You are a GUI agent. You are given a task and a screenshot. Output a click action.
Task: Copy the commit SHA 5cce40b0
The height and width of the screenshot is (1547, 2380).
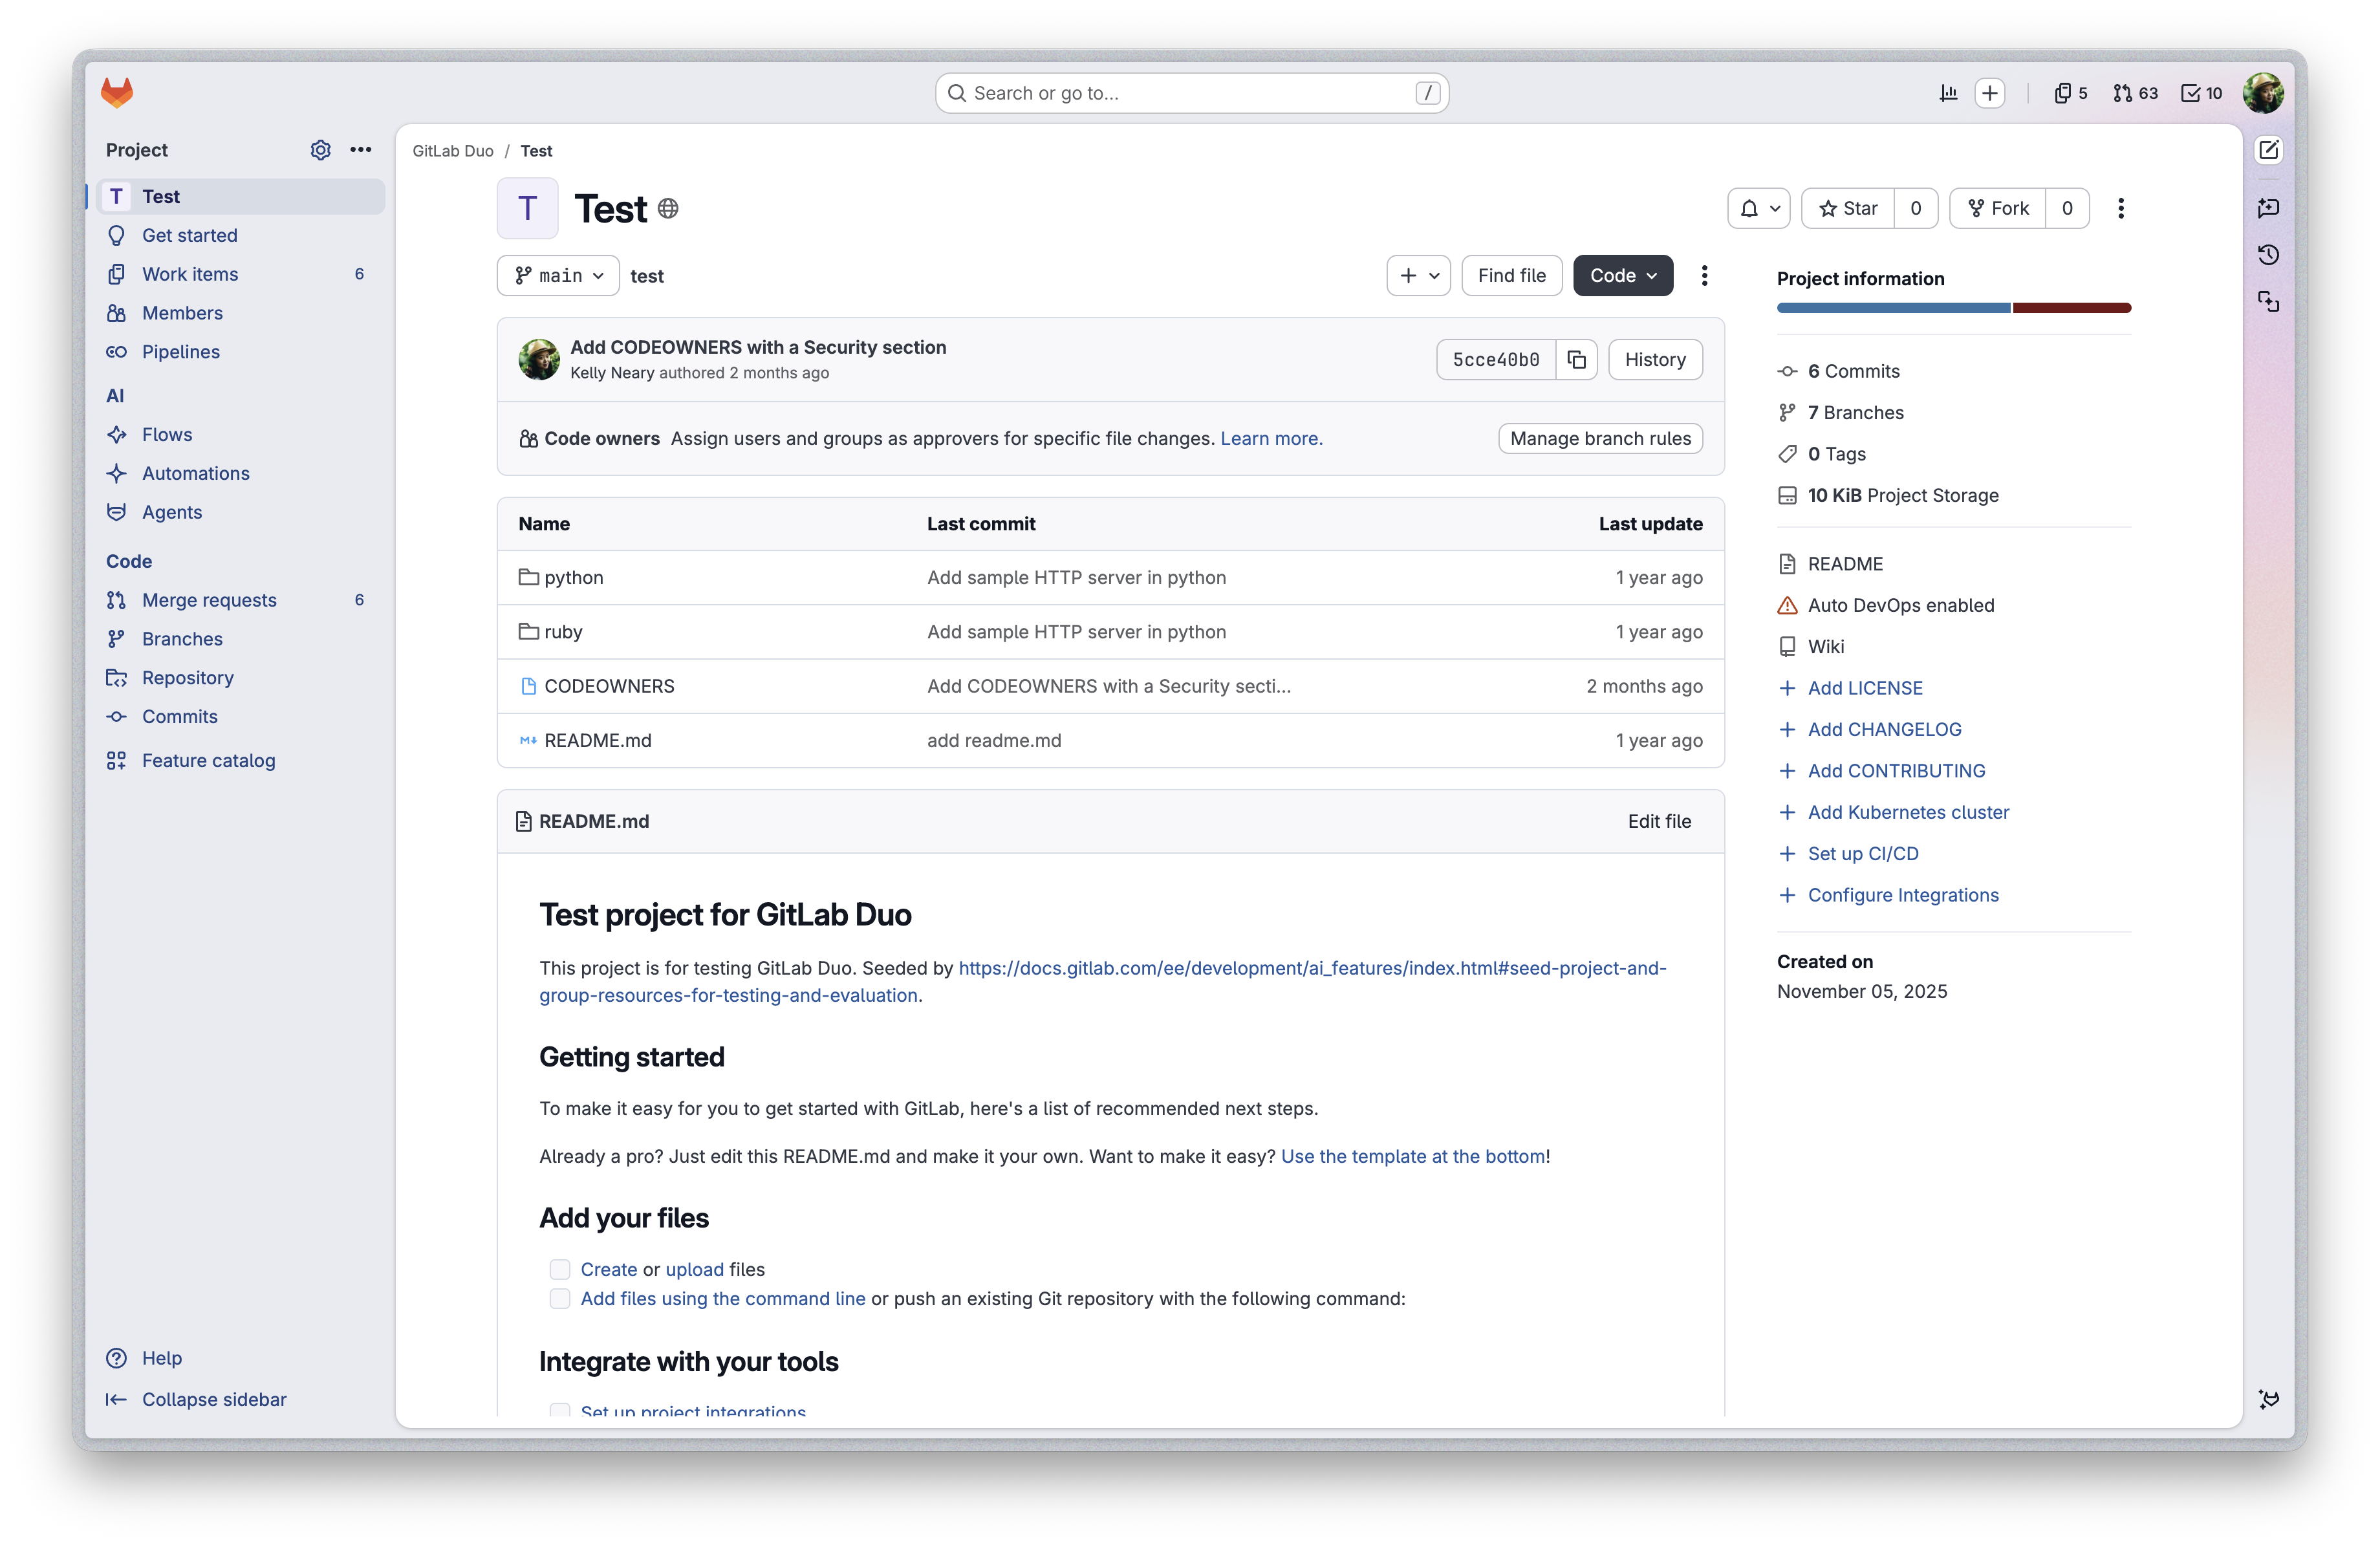coord(1576,360)
